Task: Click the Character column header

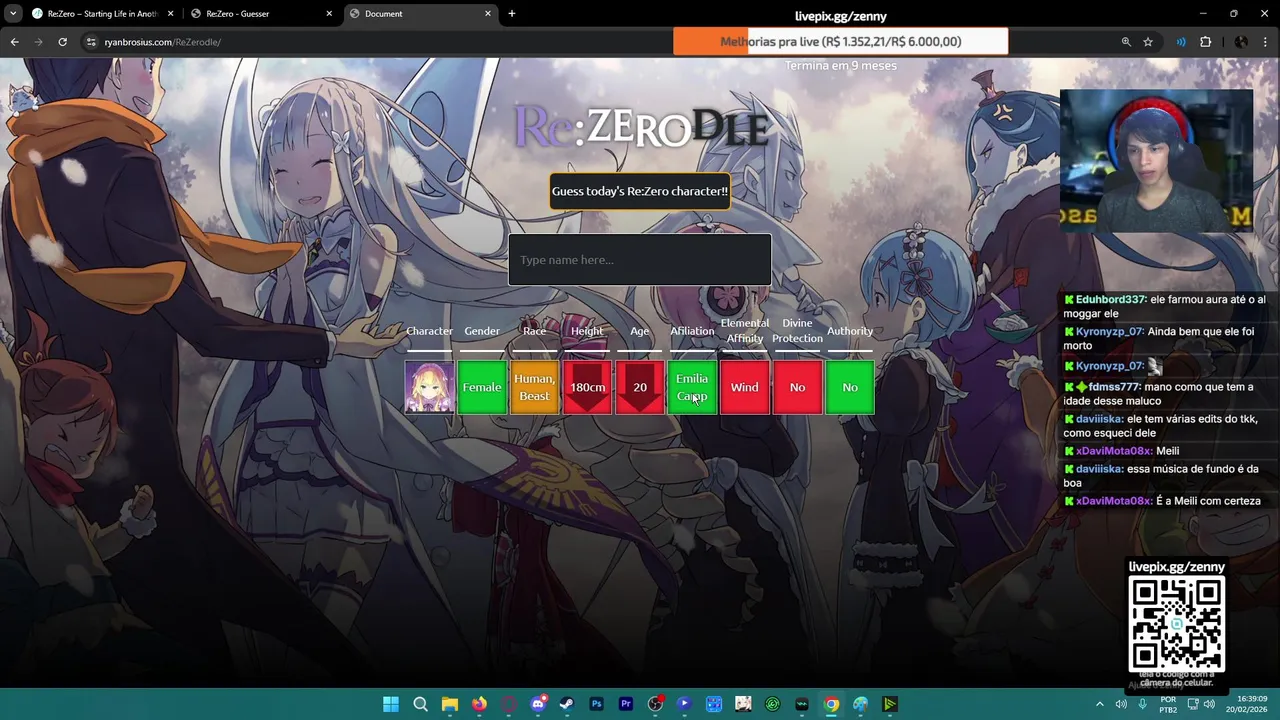Action: click(429, 331)
